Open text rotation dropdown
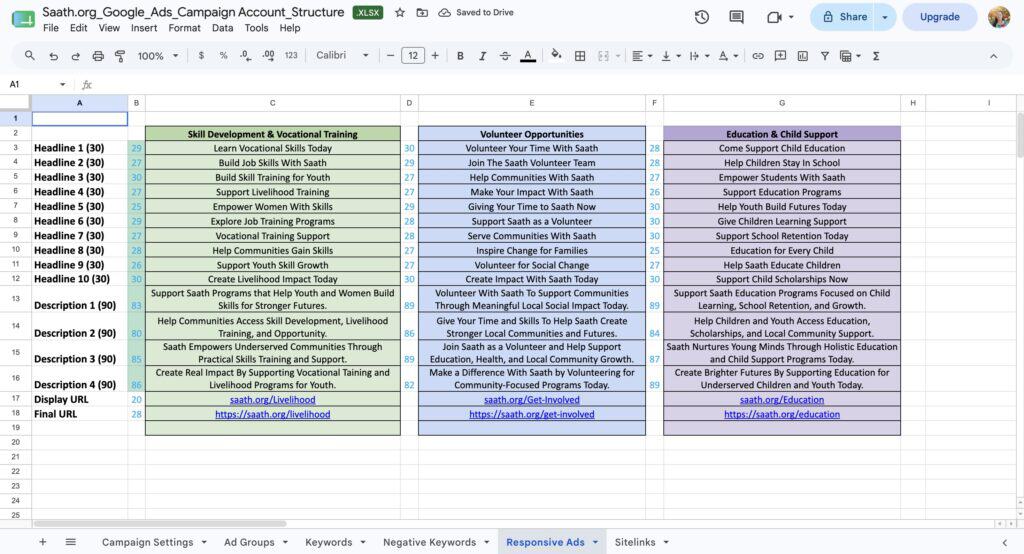 point(728,56)
